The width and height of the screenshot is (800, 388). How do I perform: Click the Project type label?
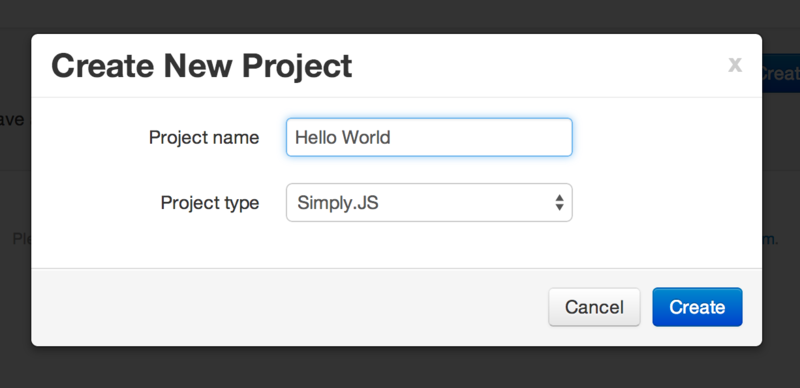(210, 203)
